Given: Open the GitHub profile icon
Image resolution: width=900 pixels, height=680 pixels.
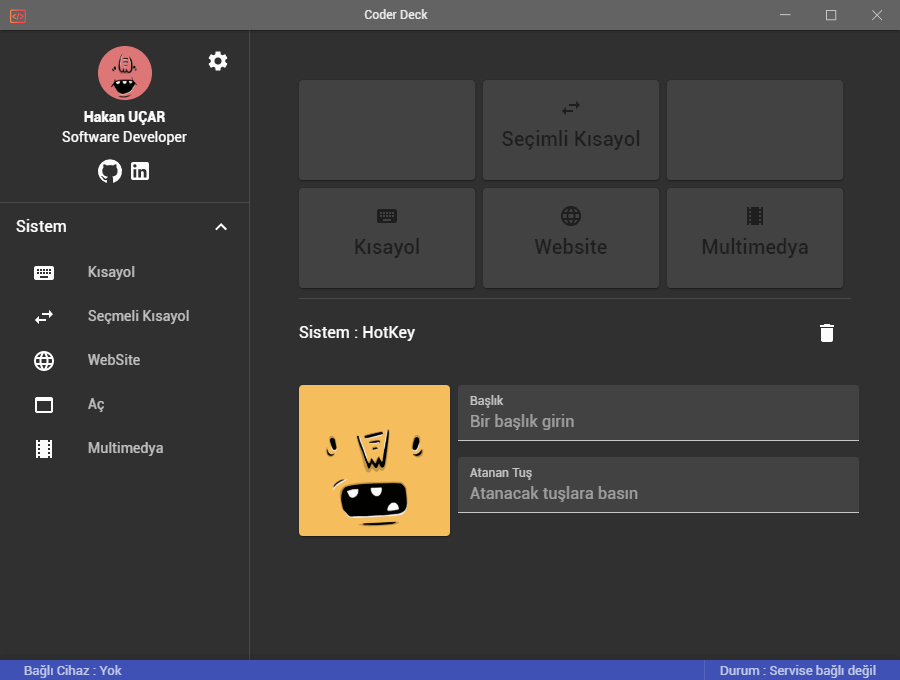Looking at the screenshot, I should (110, 171).
